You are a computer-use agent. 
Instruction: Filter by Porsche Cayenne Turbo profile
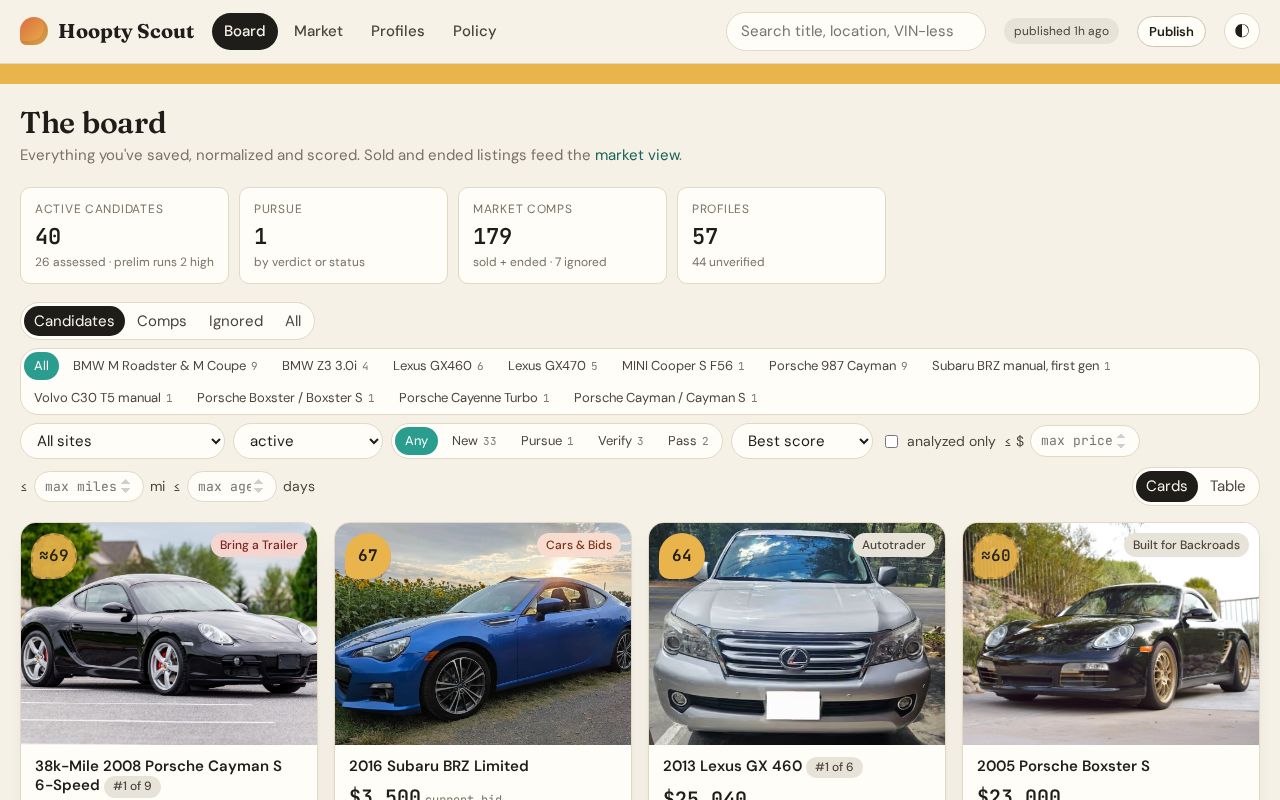click(474, 398)
